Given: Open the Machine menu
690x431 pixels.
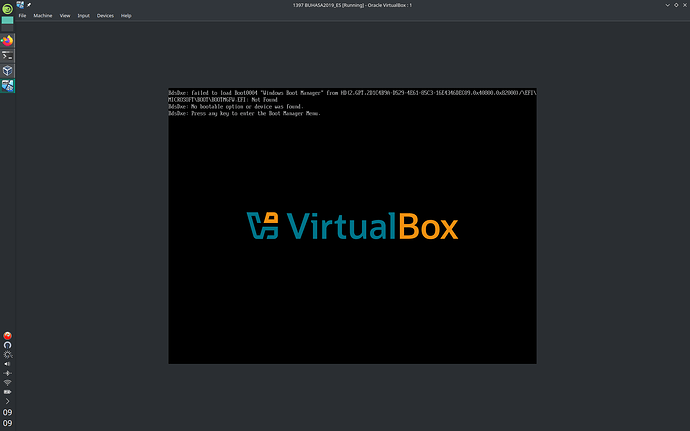Looking at the screenshot, I should (x=43, y=15).
